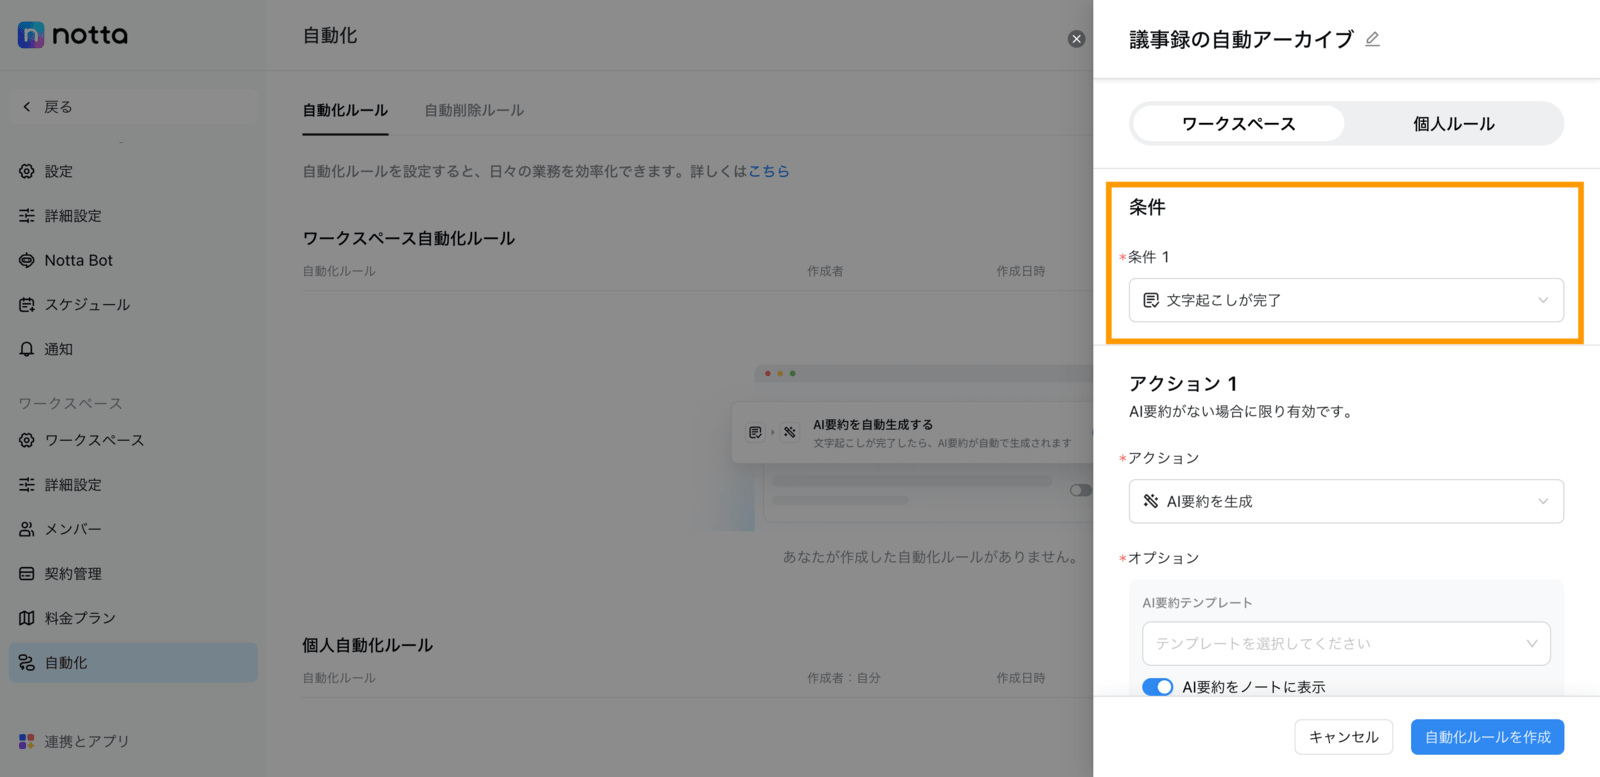
Task: Click the 個人自動化ルール heading
Action: [367, 645]
